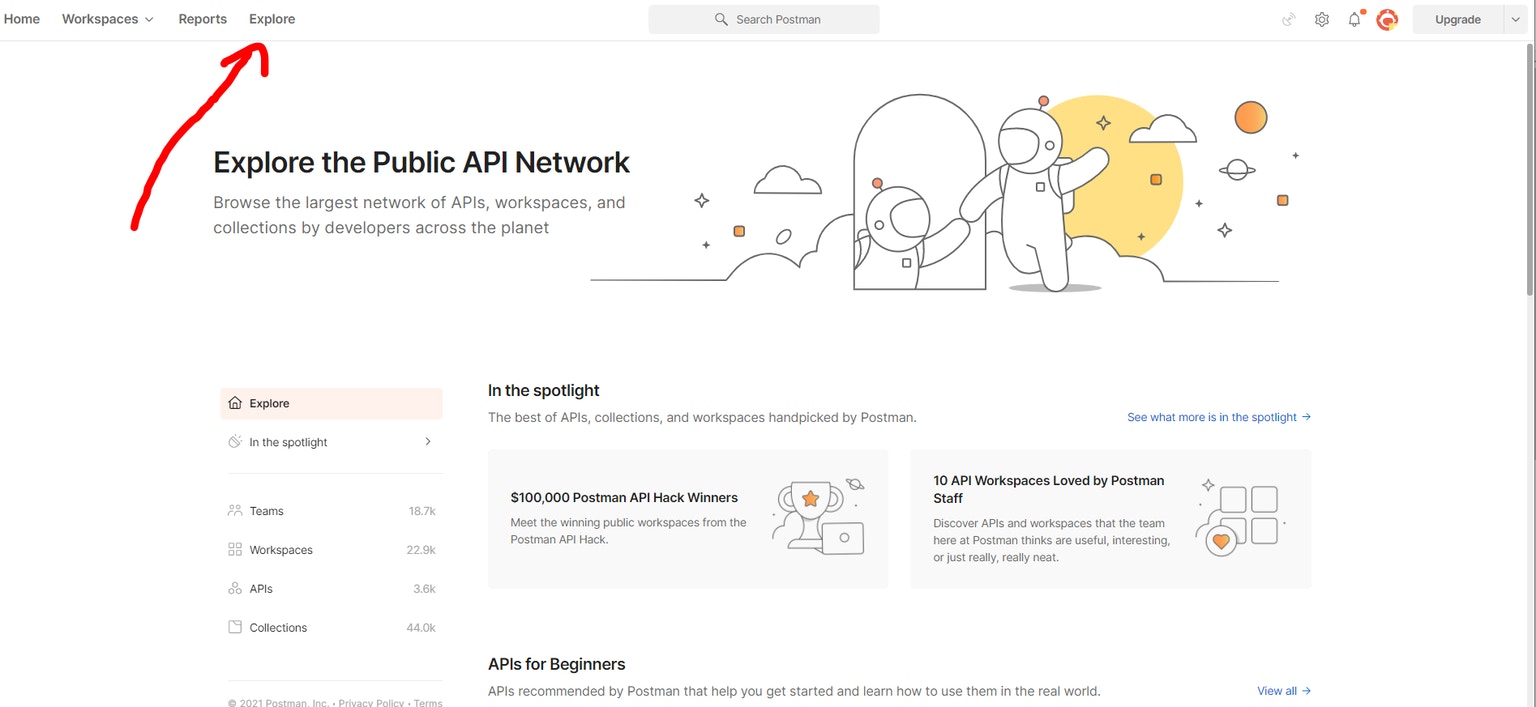Click the APIs for Beginners heading

coord(557,664)
